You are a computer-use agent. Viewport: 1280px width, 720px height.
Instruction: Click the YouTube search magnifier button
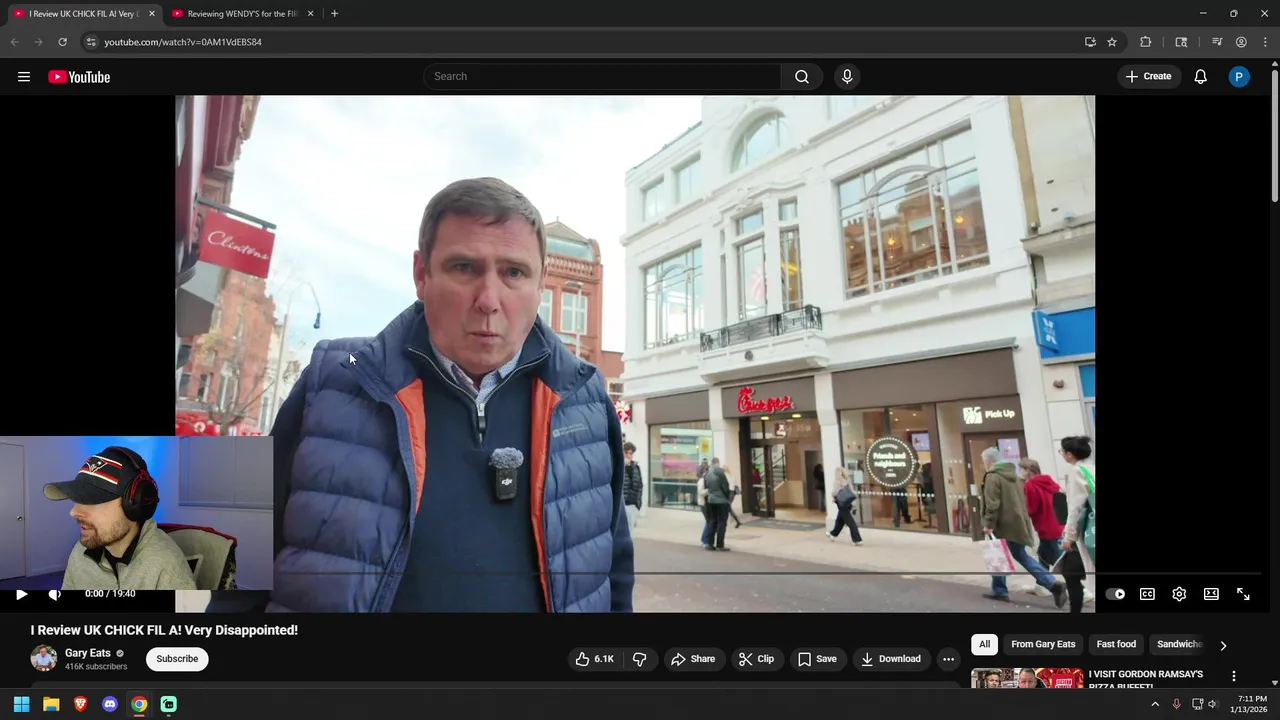tap(802, 77)
